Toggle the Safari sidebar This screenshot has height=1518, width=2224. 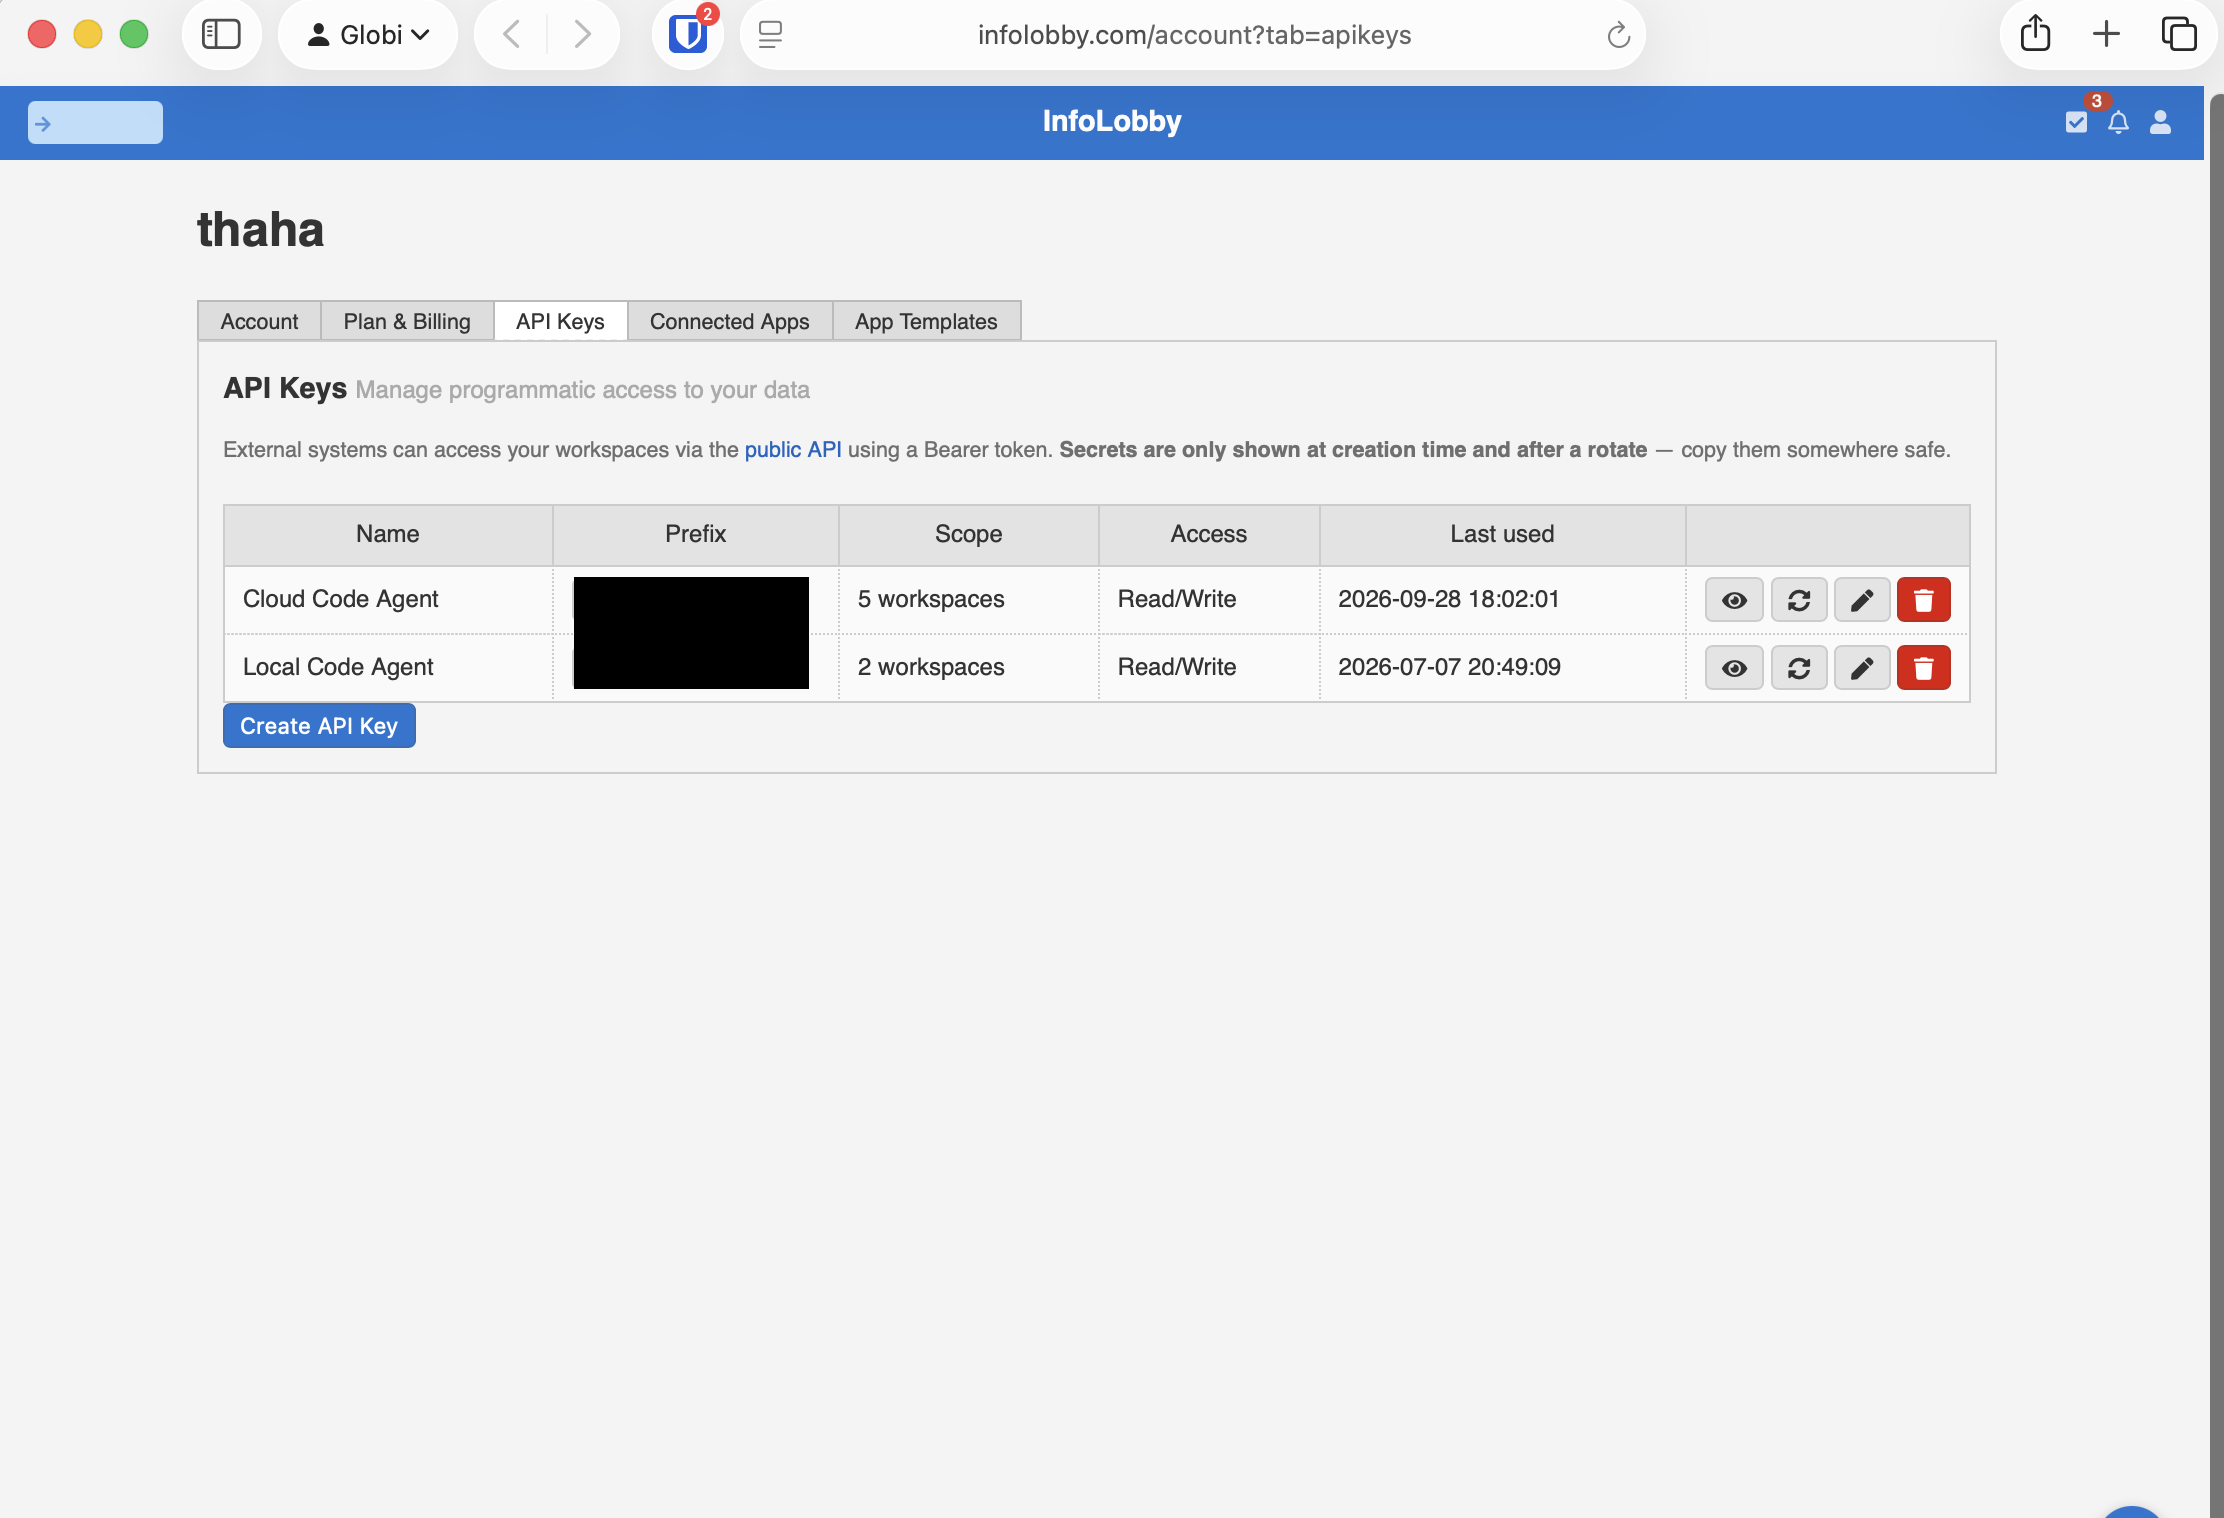pos(221,35)
